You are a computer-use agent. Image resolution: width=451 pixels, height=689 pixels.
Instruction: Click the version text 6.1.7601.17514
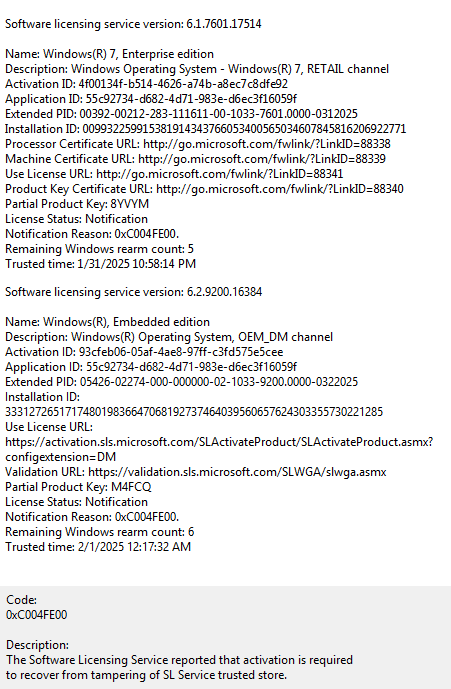click(x=224, y=24)
